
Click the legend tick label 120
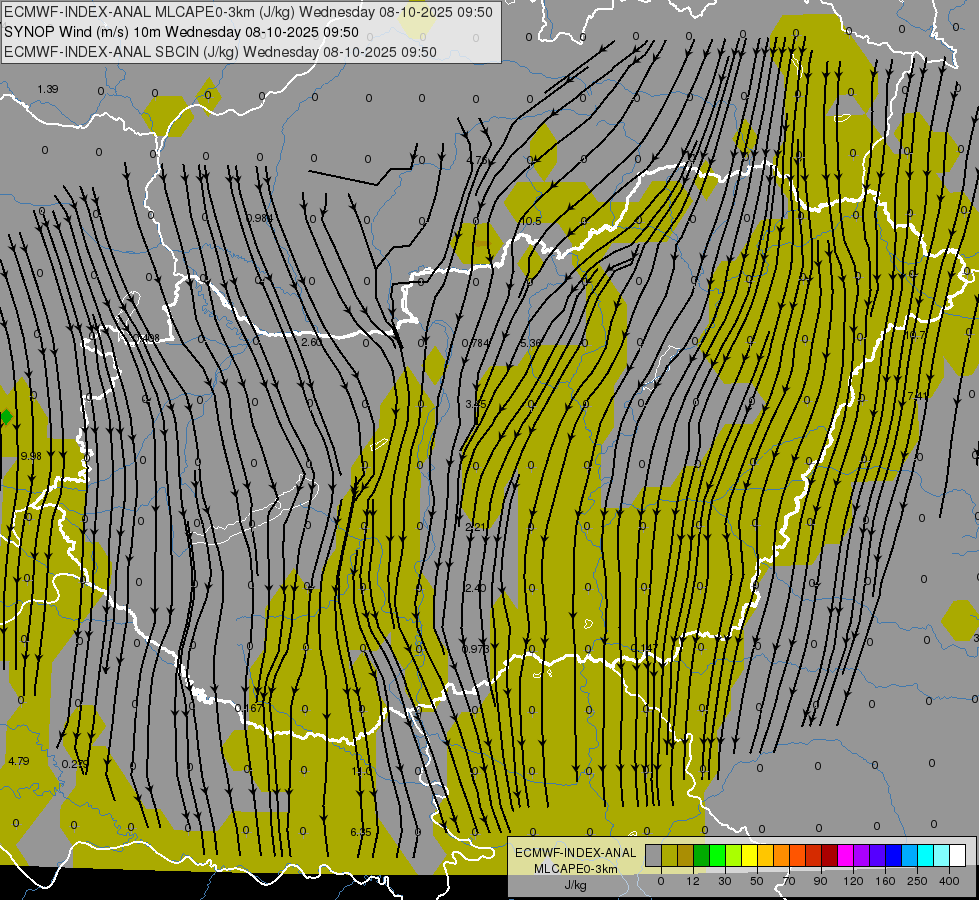click(853, 881)
